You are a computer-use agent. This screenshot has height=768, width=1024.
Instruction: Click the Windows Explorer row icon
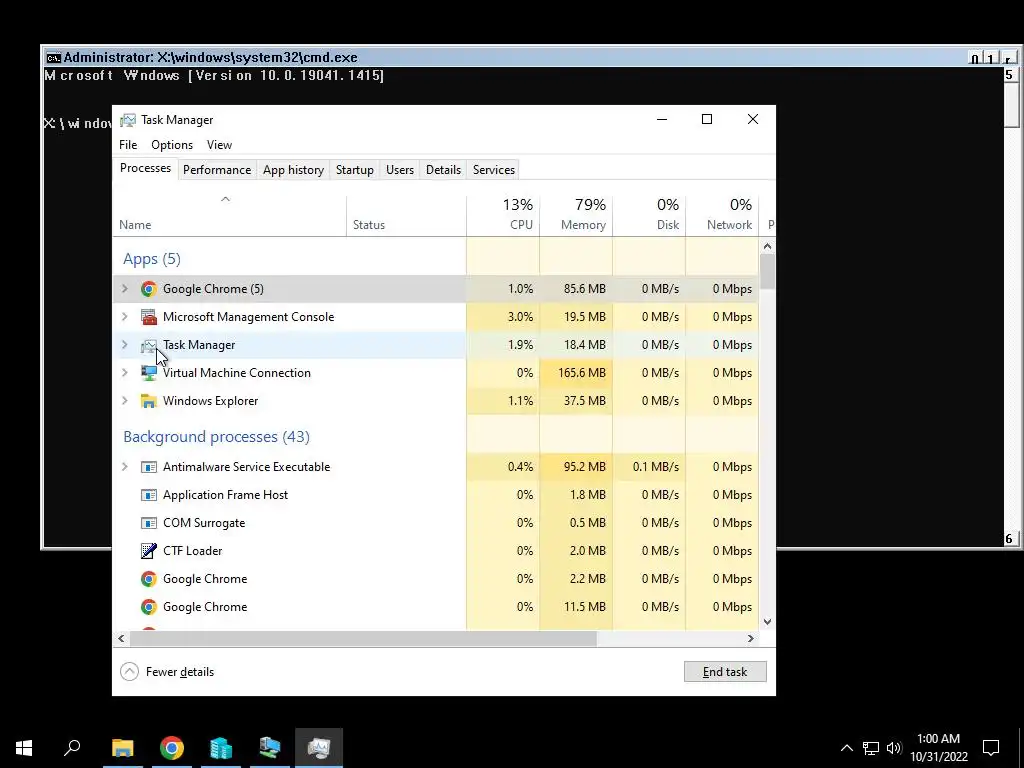(x=149, y=401)
